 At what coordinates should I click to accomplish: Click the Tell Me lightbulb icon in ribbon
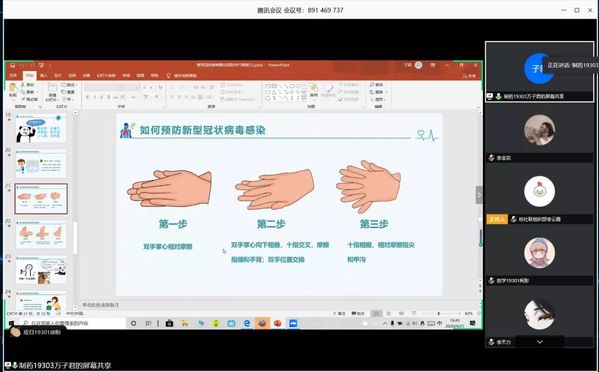pyautogui.click(x=168, y=76)
